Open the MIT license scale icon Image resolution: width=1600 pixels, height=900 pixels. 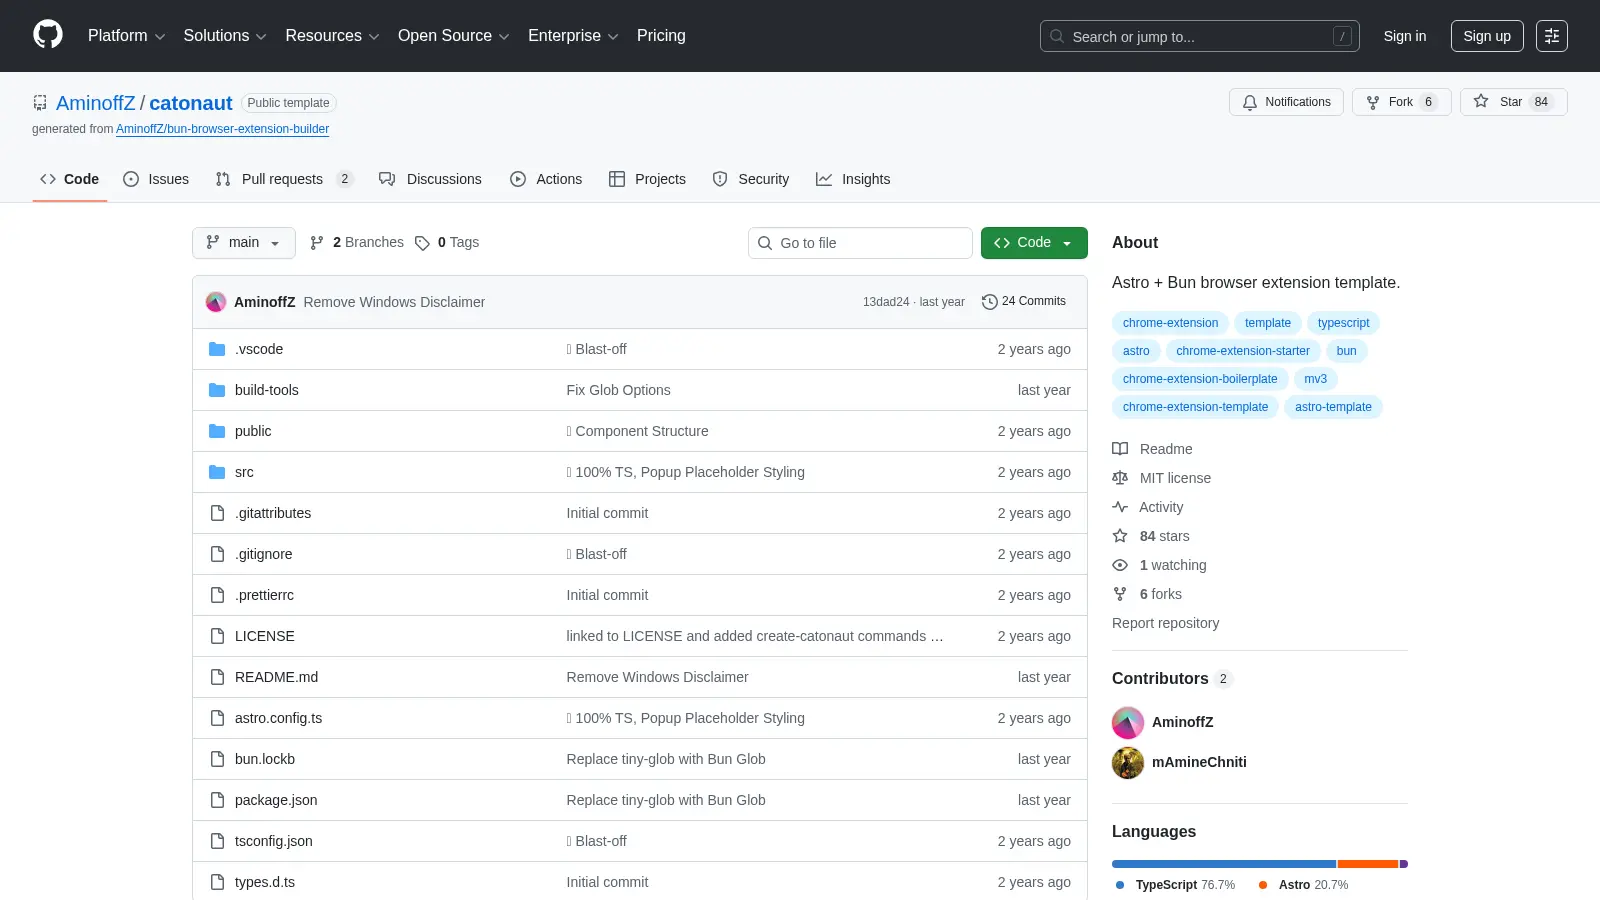click(1120, 478)
